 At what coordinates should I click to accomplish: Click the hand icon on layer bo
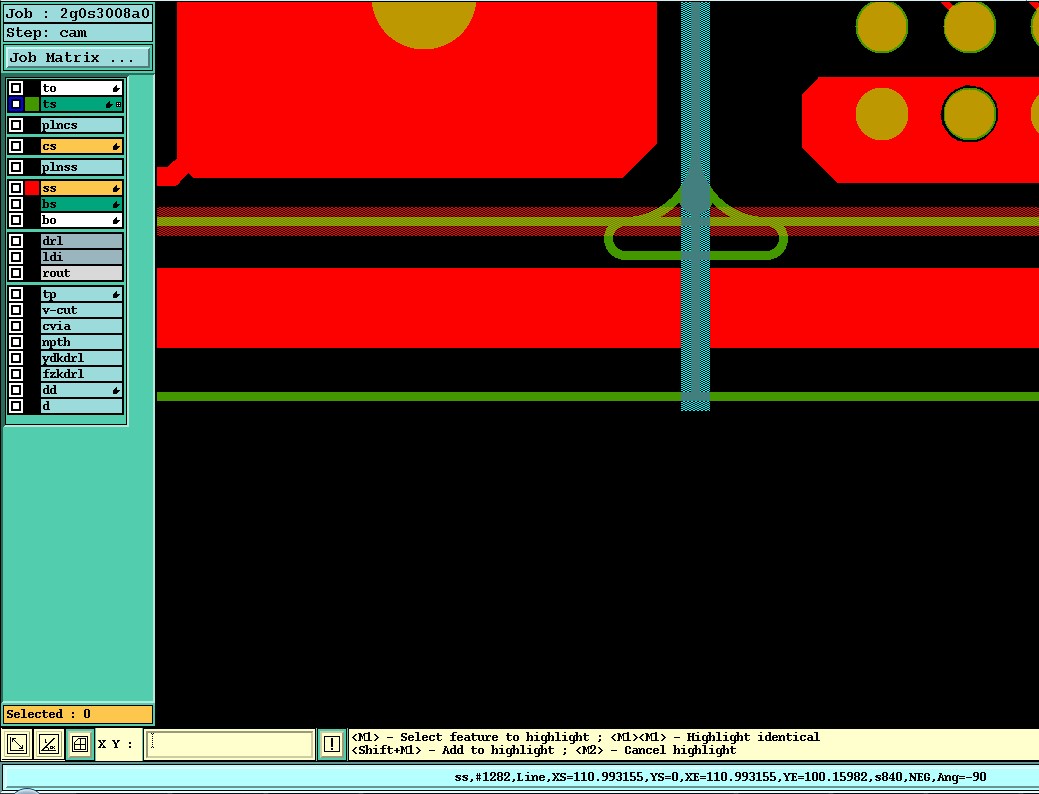pyautogui.click(x=116, y=221)
